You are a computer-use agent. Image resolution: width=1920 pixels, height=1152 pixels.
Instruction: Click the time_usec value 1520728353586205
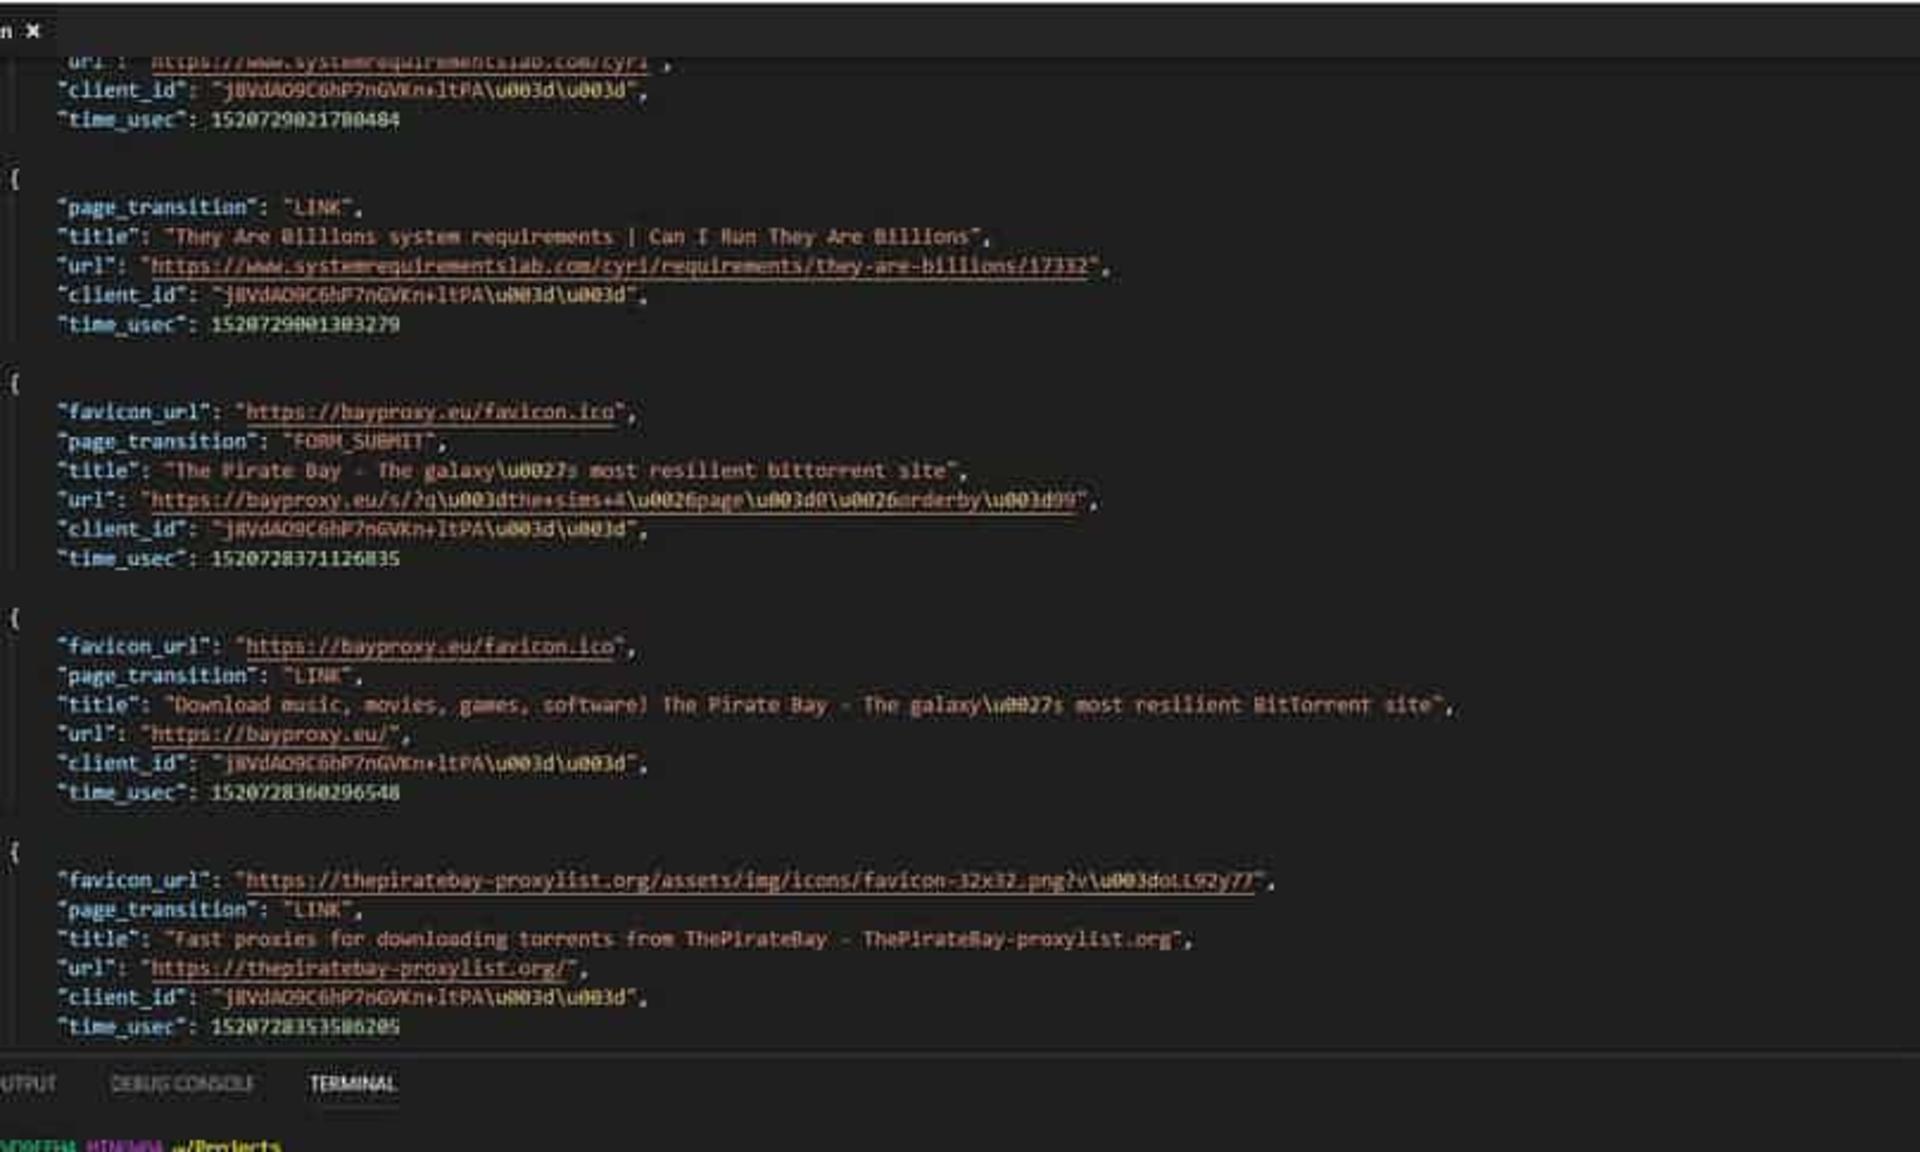click(305, 1026)
